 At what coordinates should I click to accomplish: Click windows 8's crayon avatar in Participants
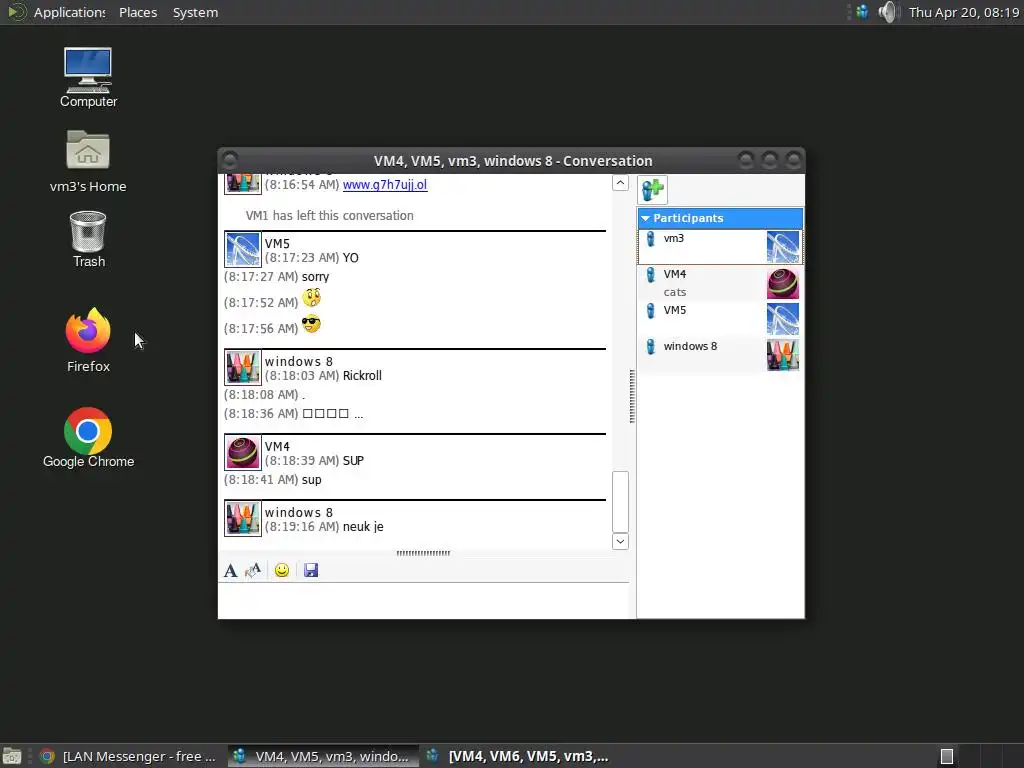(782, 355)
